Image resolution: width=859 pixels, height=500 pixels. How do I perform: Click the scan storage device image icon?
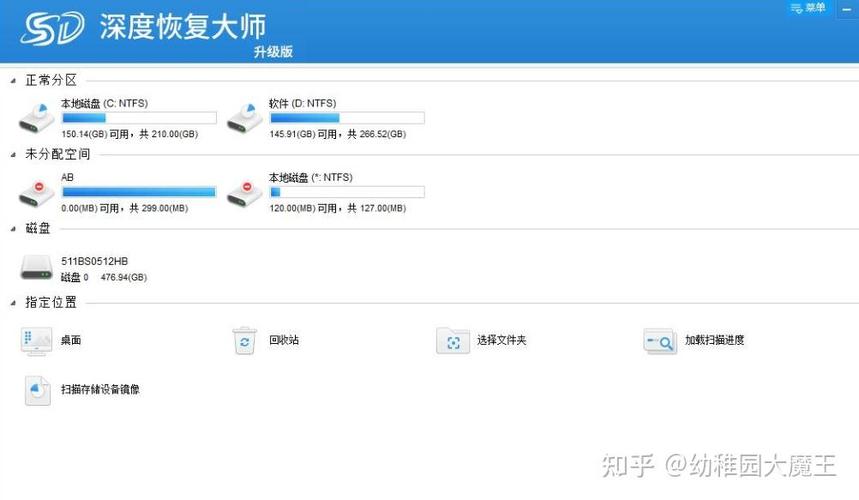coord(37,390)
